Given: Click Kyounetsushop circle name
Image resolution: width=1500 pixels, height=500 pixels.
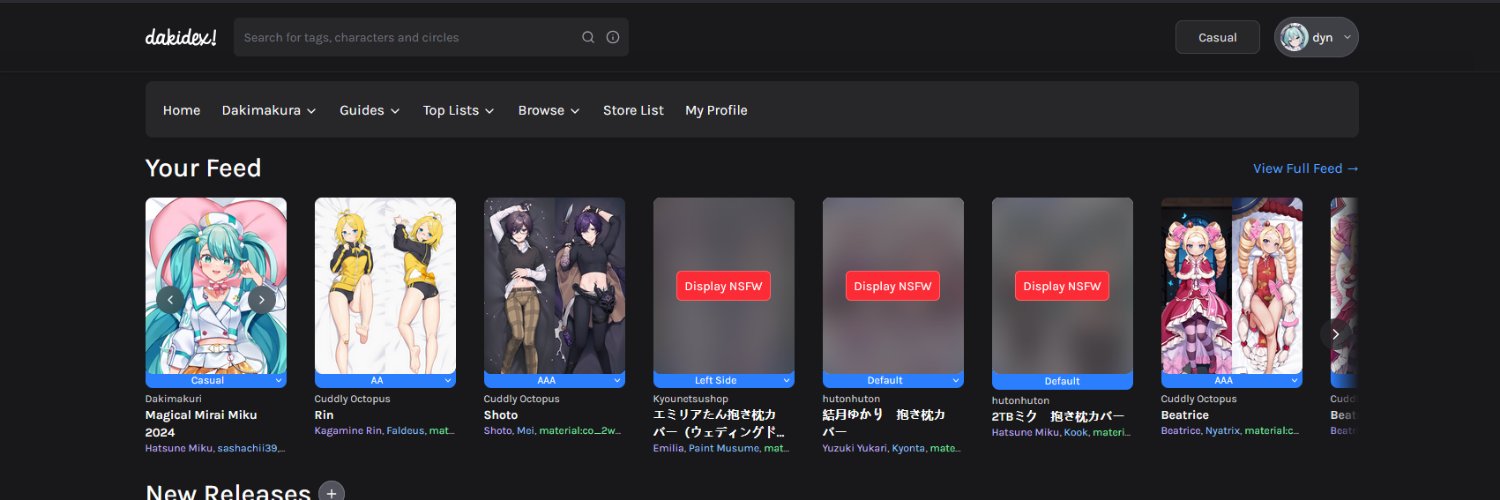Looking at the screenshot, I should pos(691,399).
